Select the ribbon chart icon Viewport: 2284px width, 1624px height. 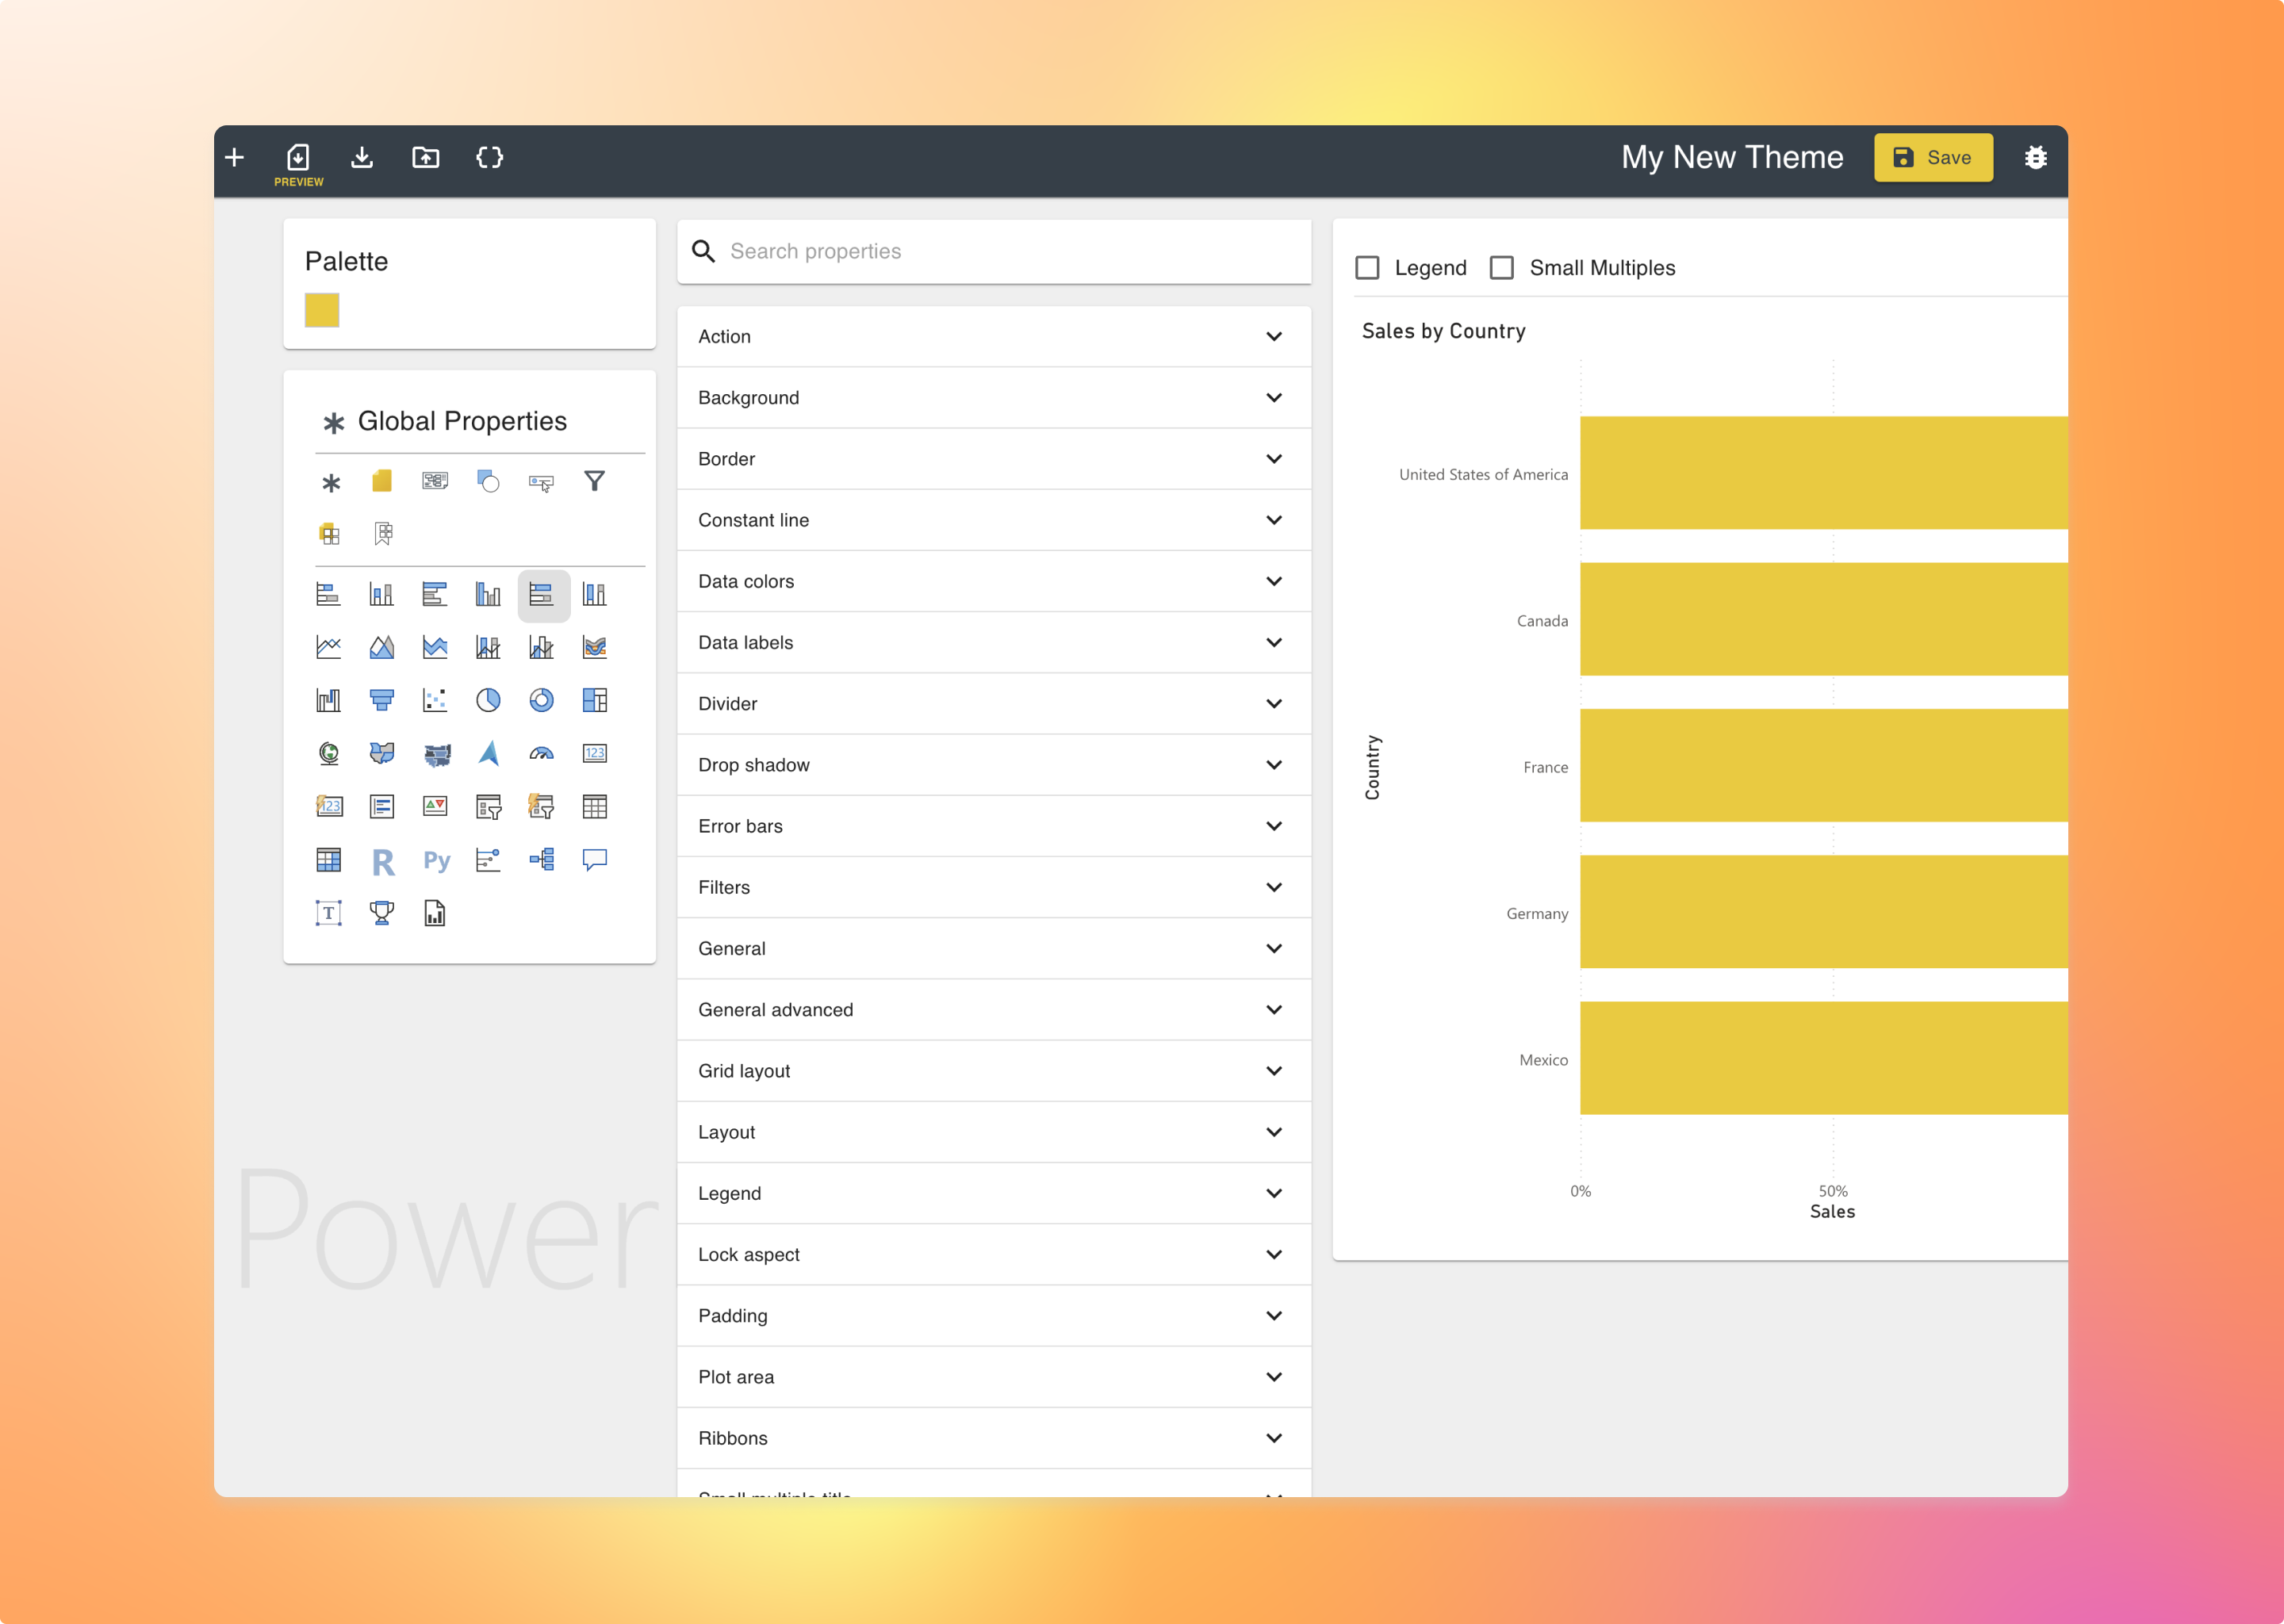click(594, 647)
